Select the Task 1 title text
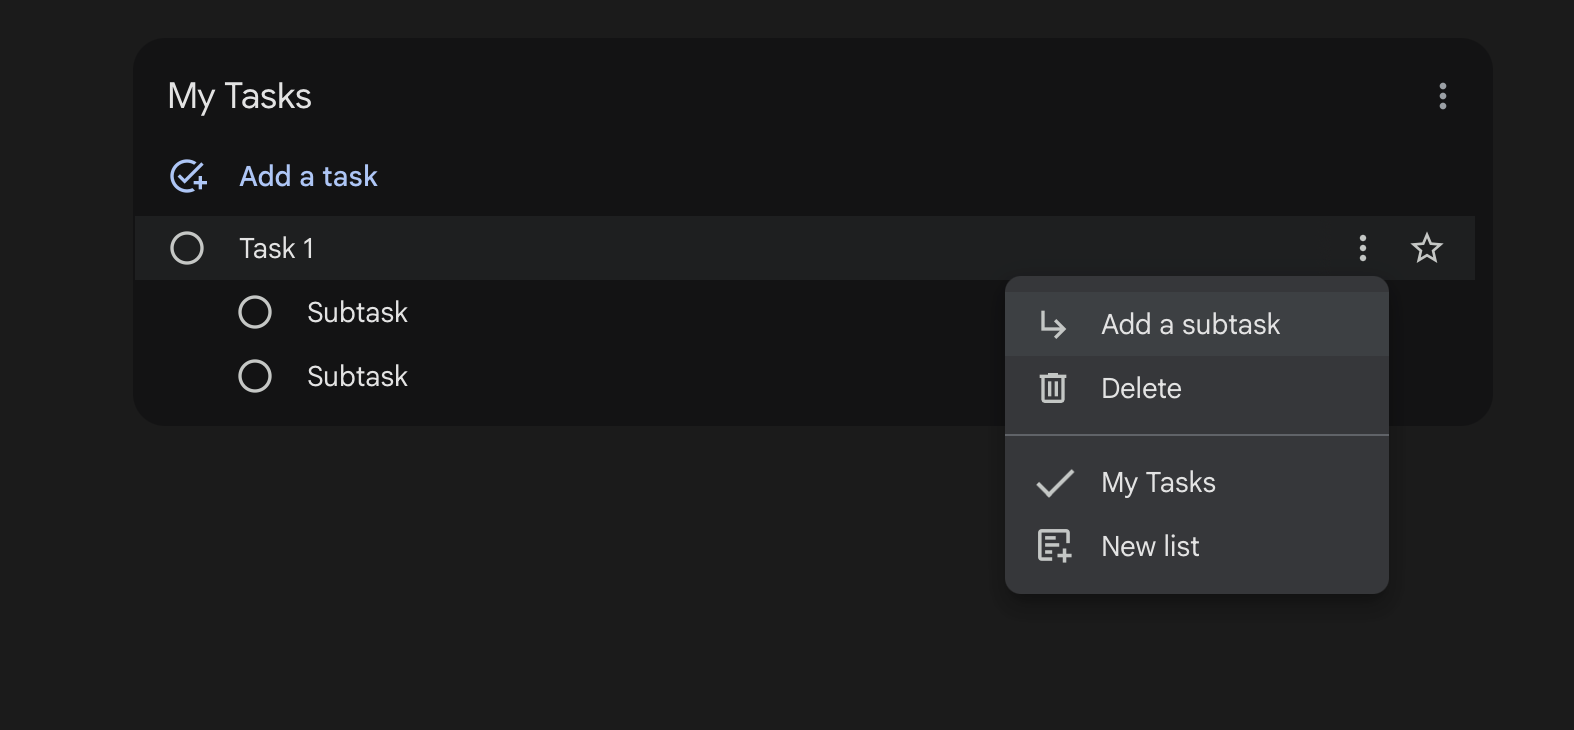This screenshot has height=730, width=1574. coord(276,248)
